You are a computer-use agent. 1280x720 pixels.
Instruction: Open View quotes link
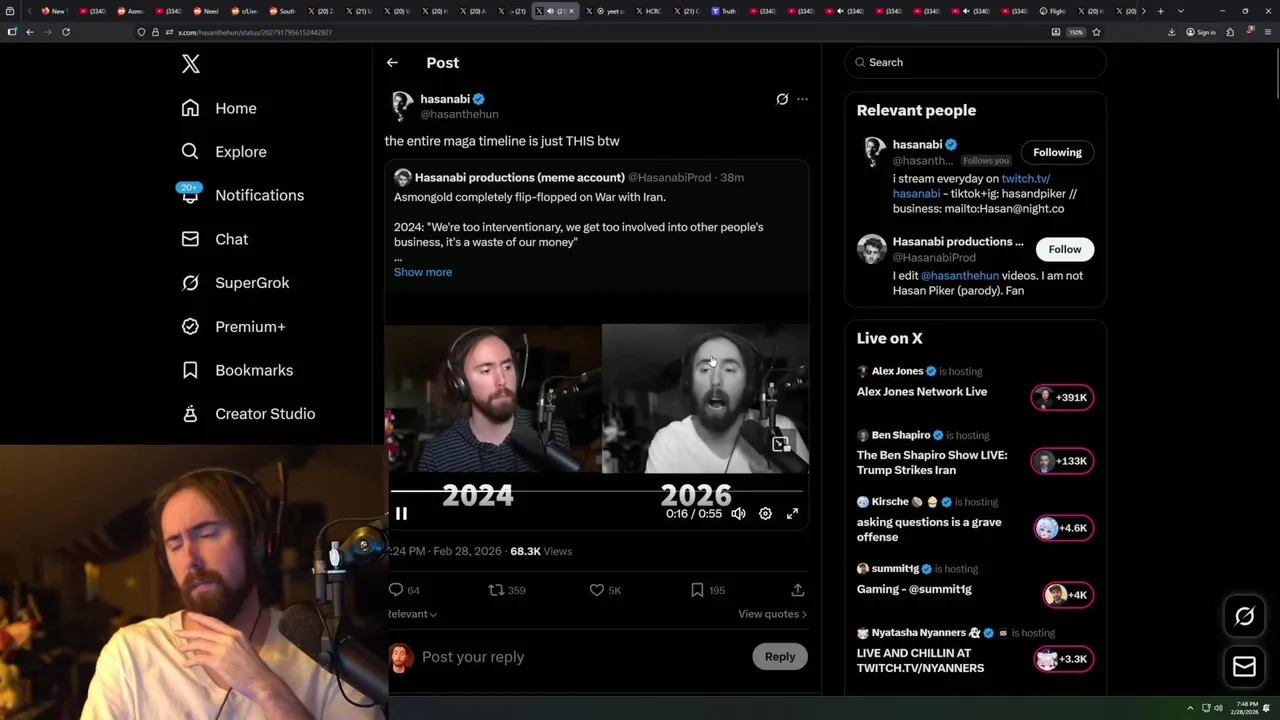coord(772,614)
